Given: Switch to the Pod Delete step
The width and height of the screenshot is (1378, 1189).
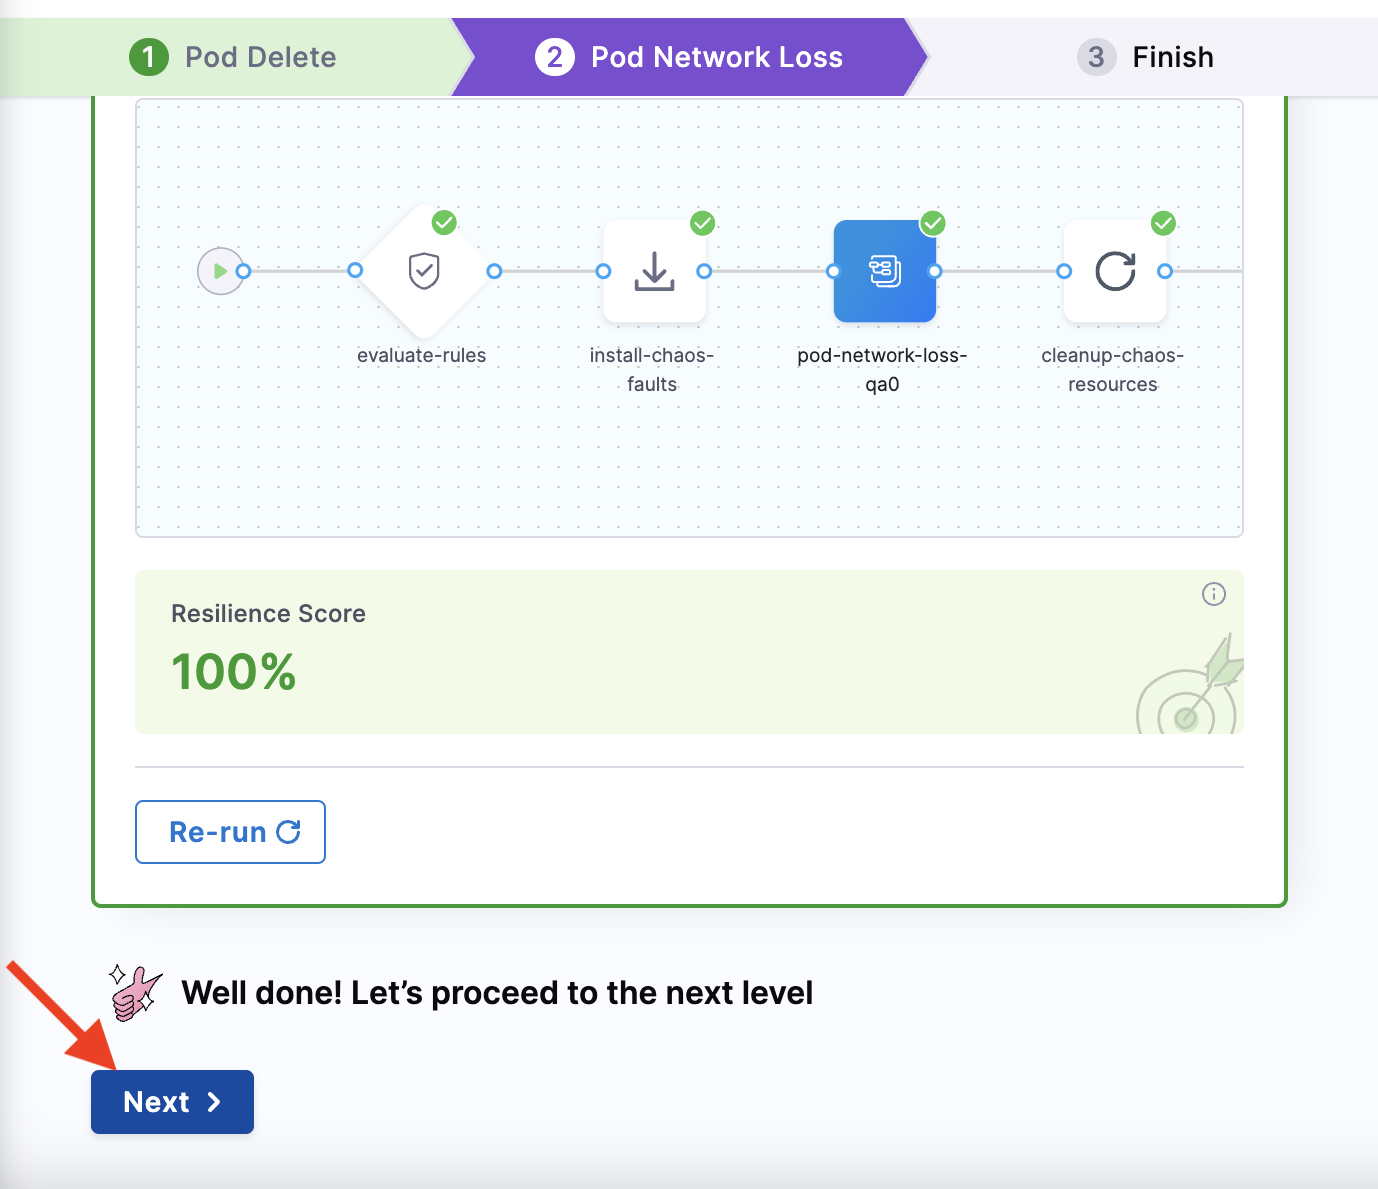Looking at the screenshot, I should 258,57.
